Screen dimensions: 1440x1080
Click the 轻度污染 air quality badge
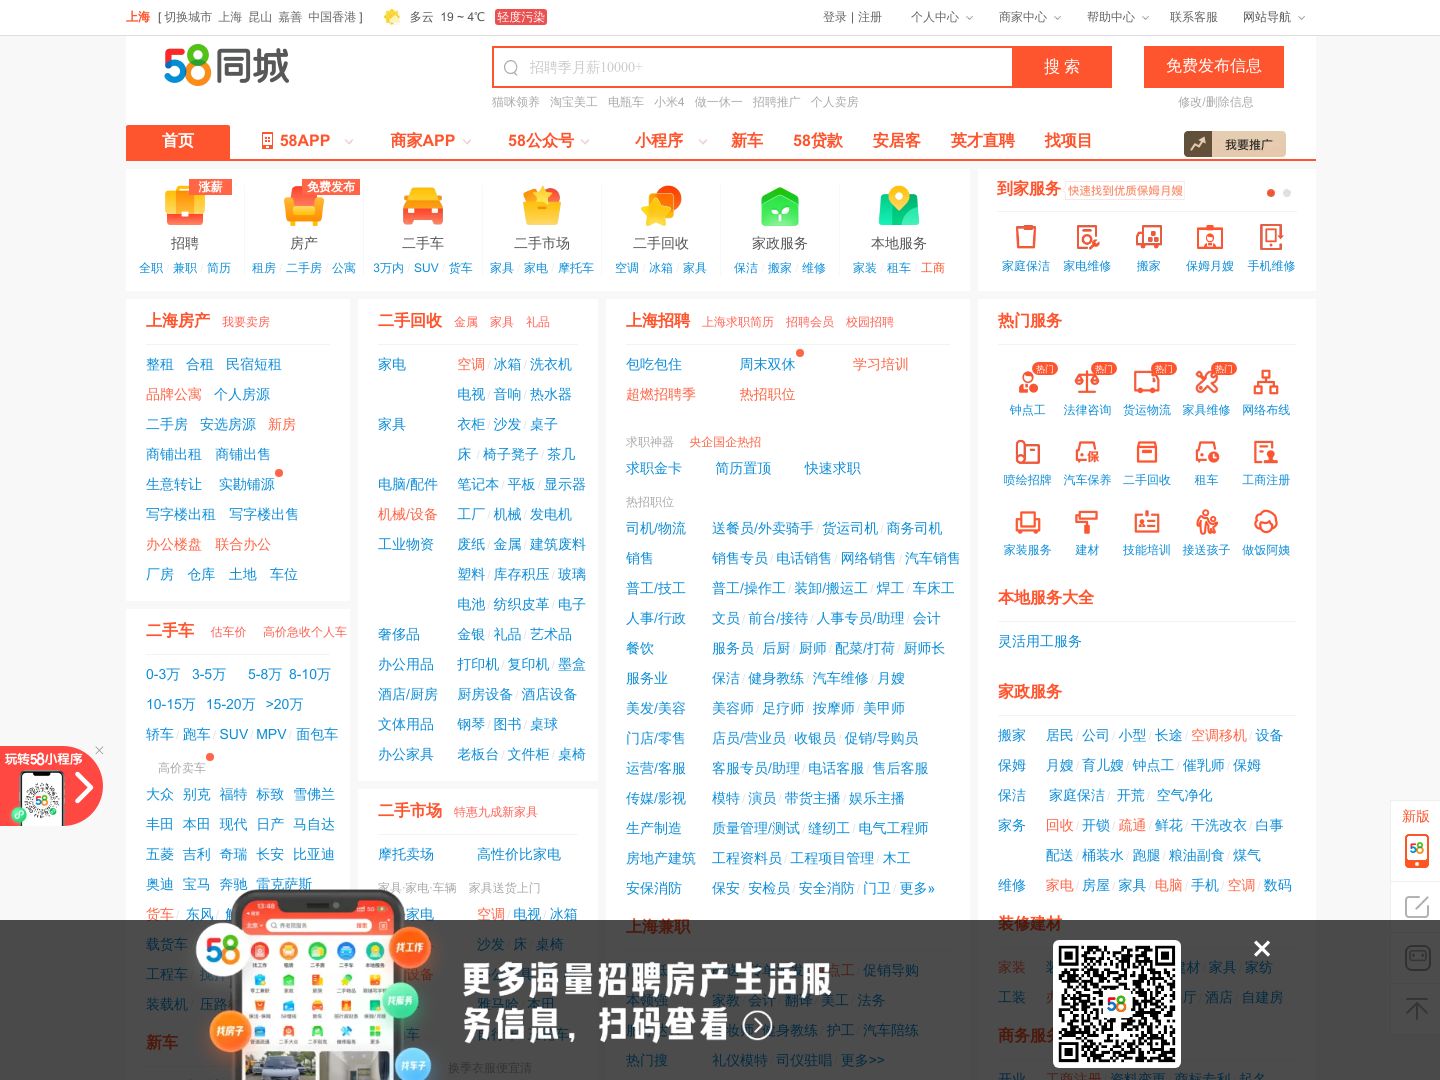[x=521, y=17]
